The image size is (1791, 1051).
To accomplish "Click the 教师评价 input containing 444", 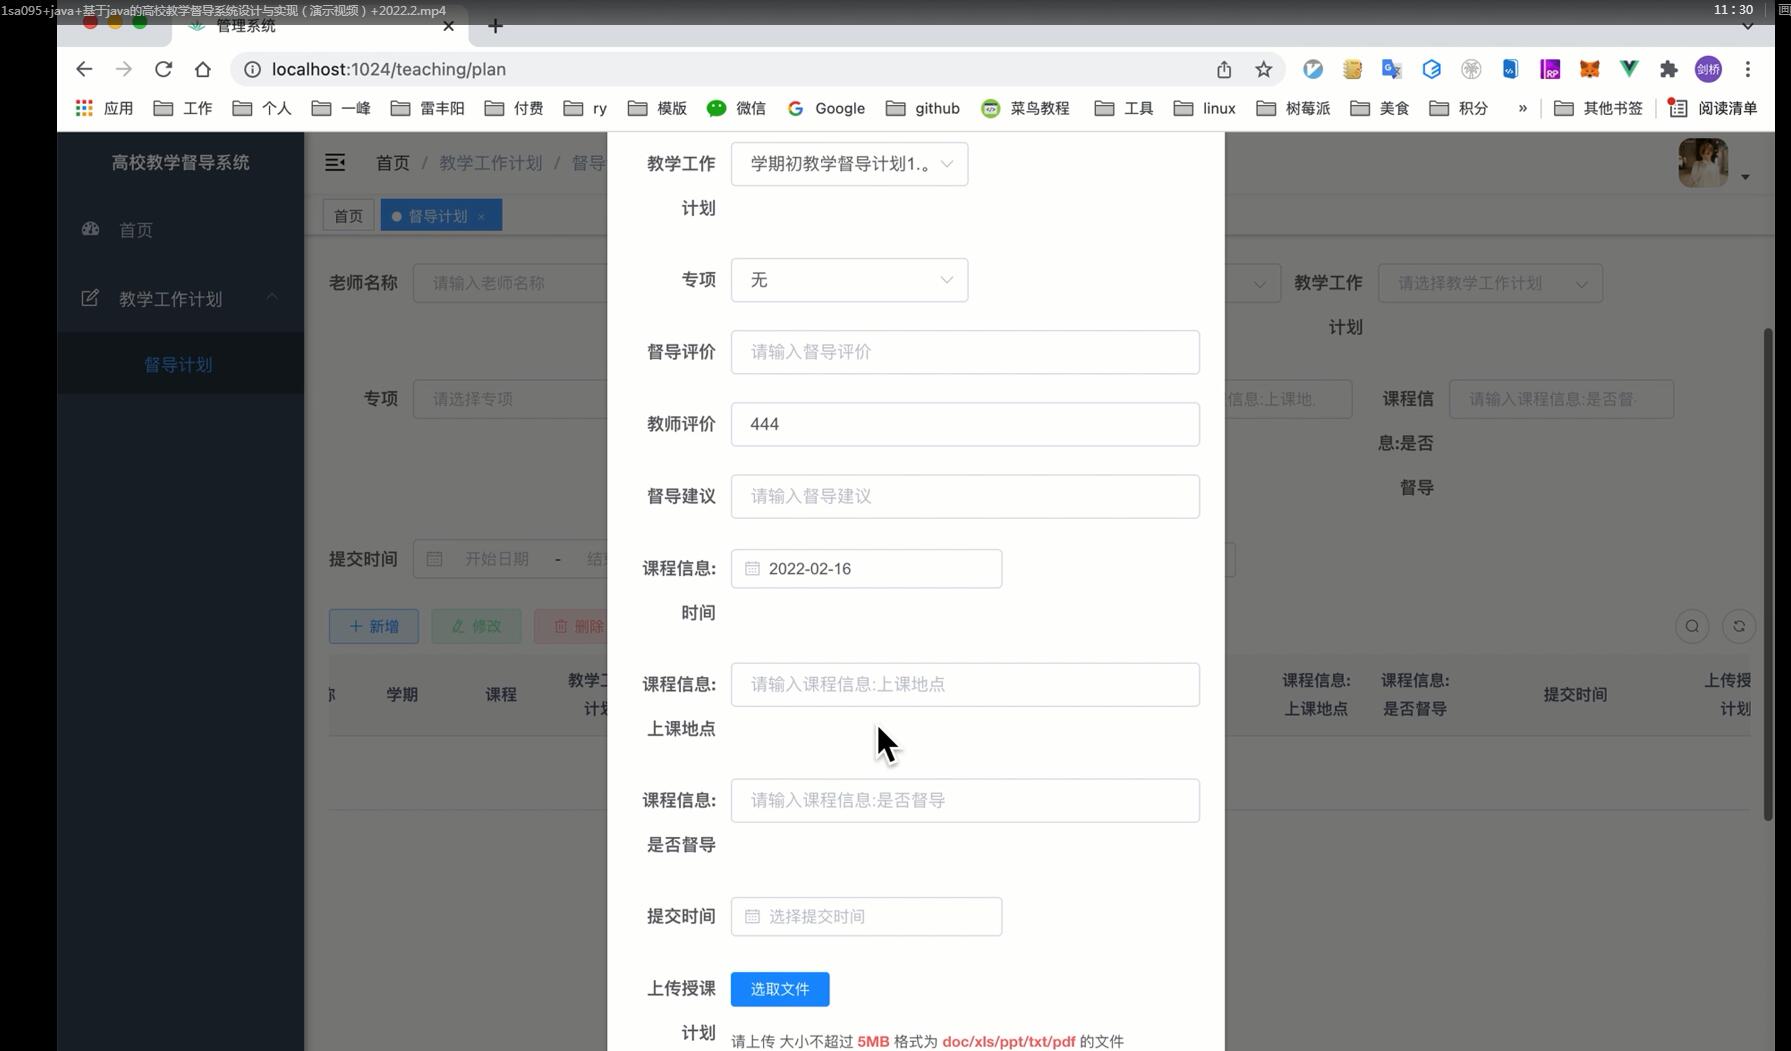I will 963,424.
